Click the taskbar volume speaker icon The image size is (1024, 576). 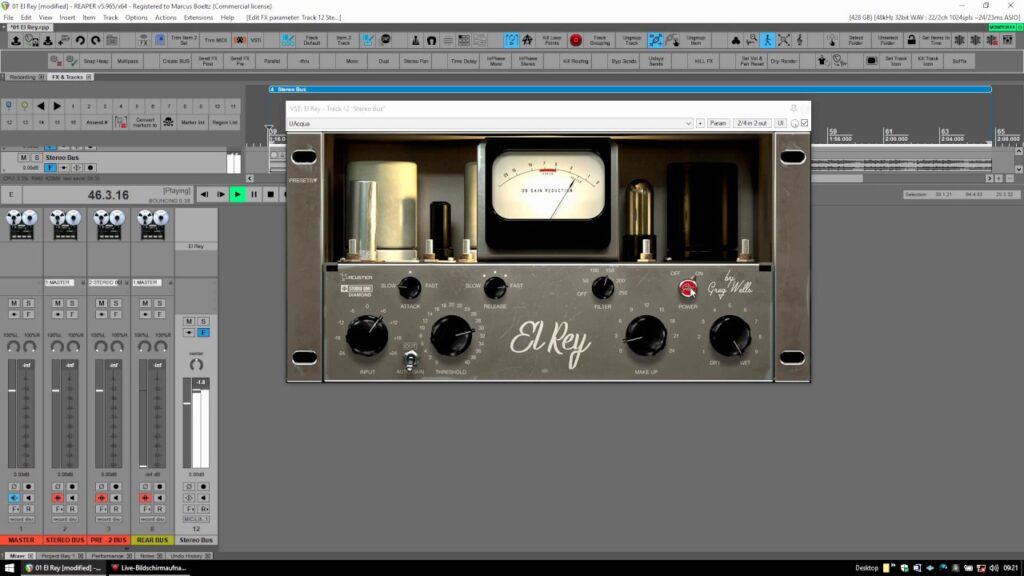point(994,568)
